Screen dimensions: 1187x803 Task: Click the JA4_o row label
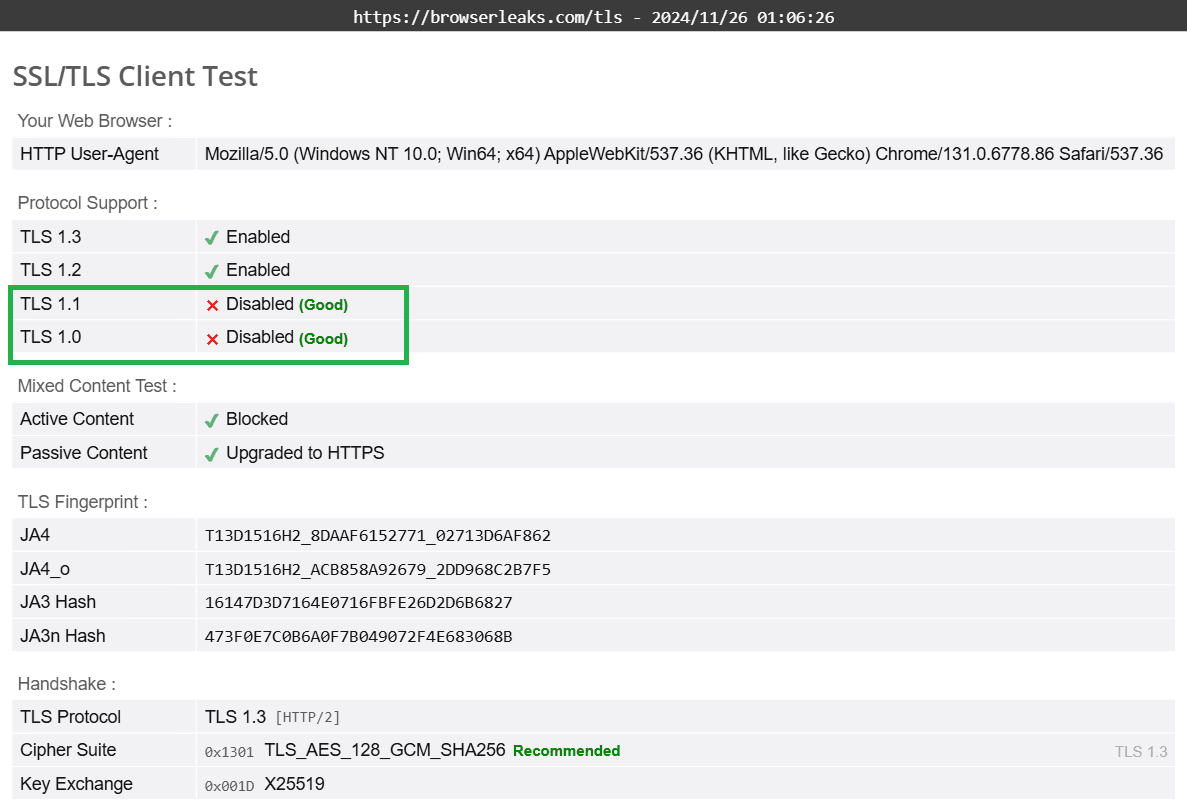tap(45, 569)
